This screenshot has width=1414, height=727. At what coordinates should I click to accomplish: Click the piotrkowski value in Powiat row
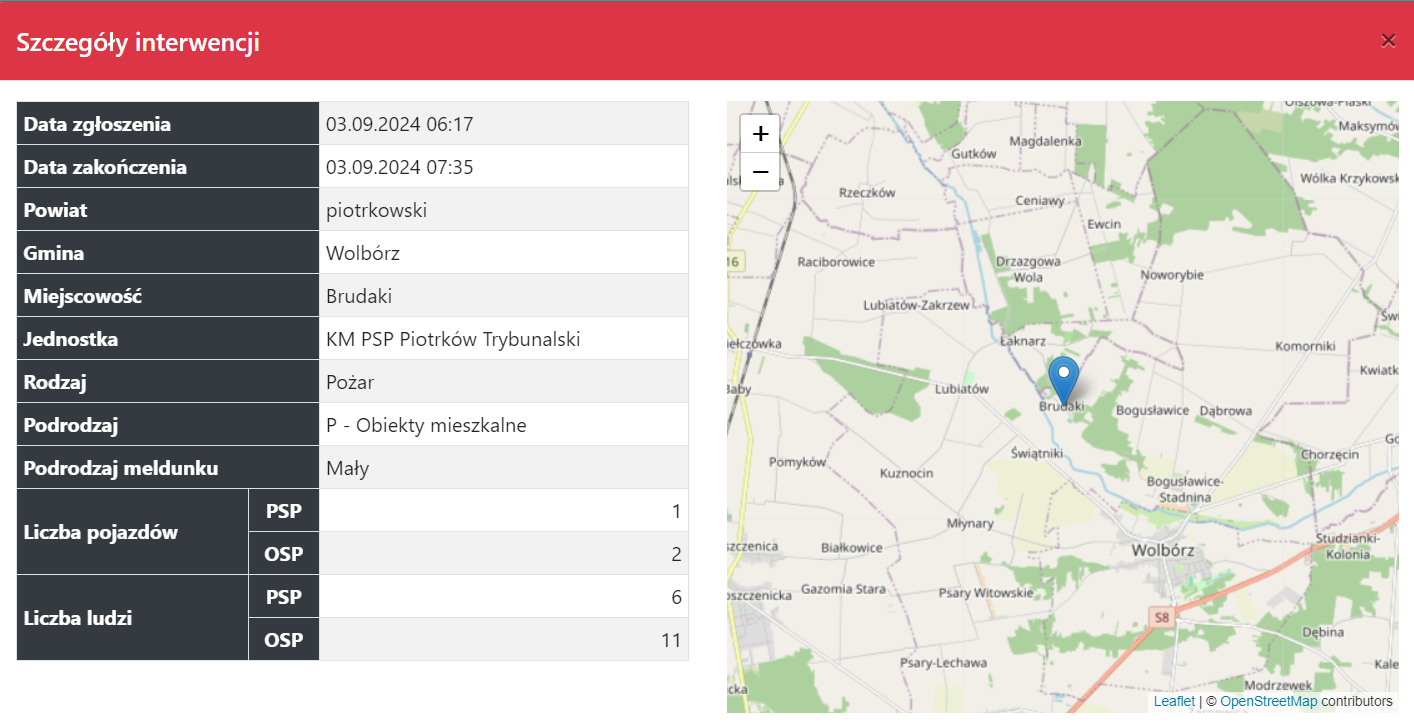tap(376, 211)
